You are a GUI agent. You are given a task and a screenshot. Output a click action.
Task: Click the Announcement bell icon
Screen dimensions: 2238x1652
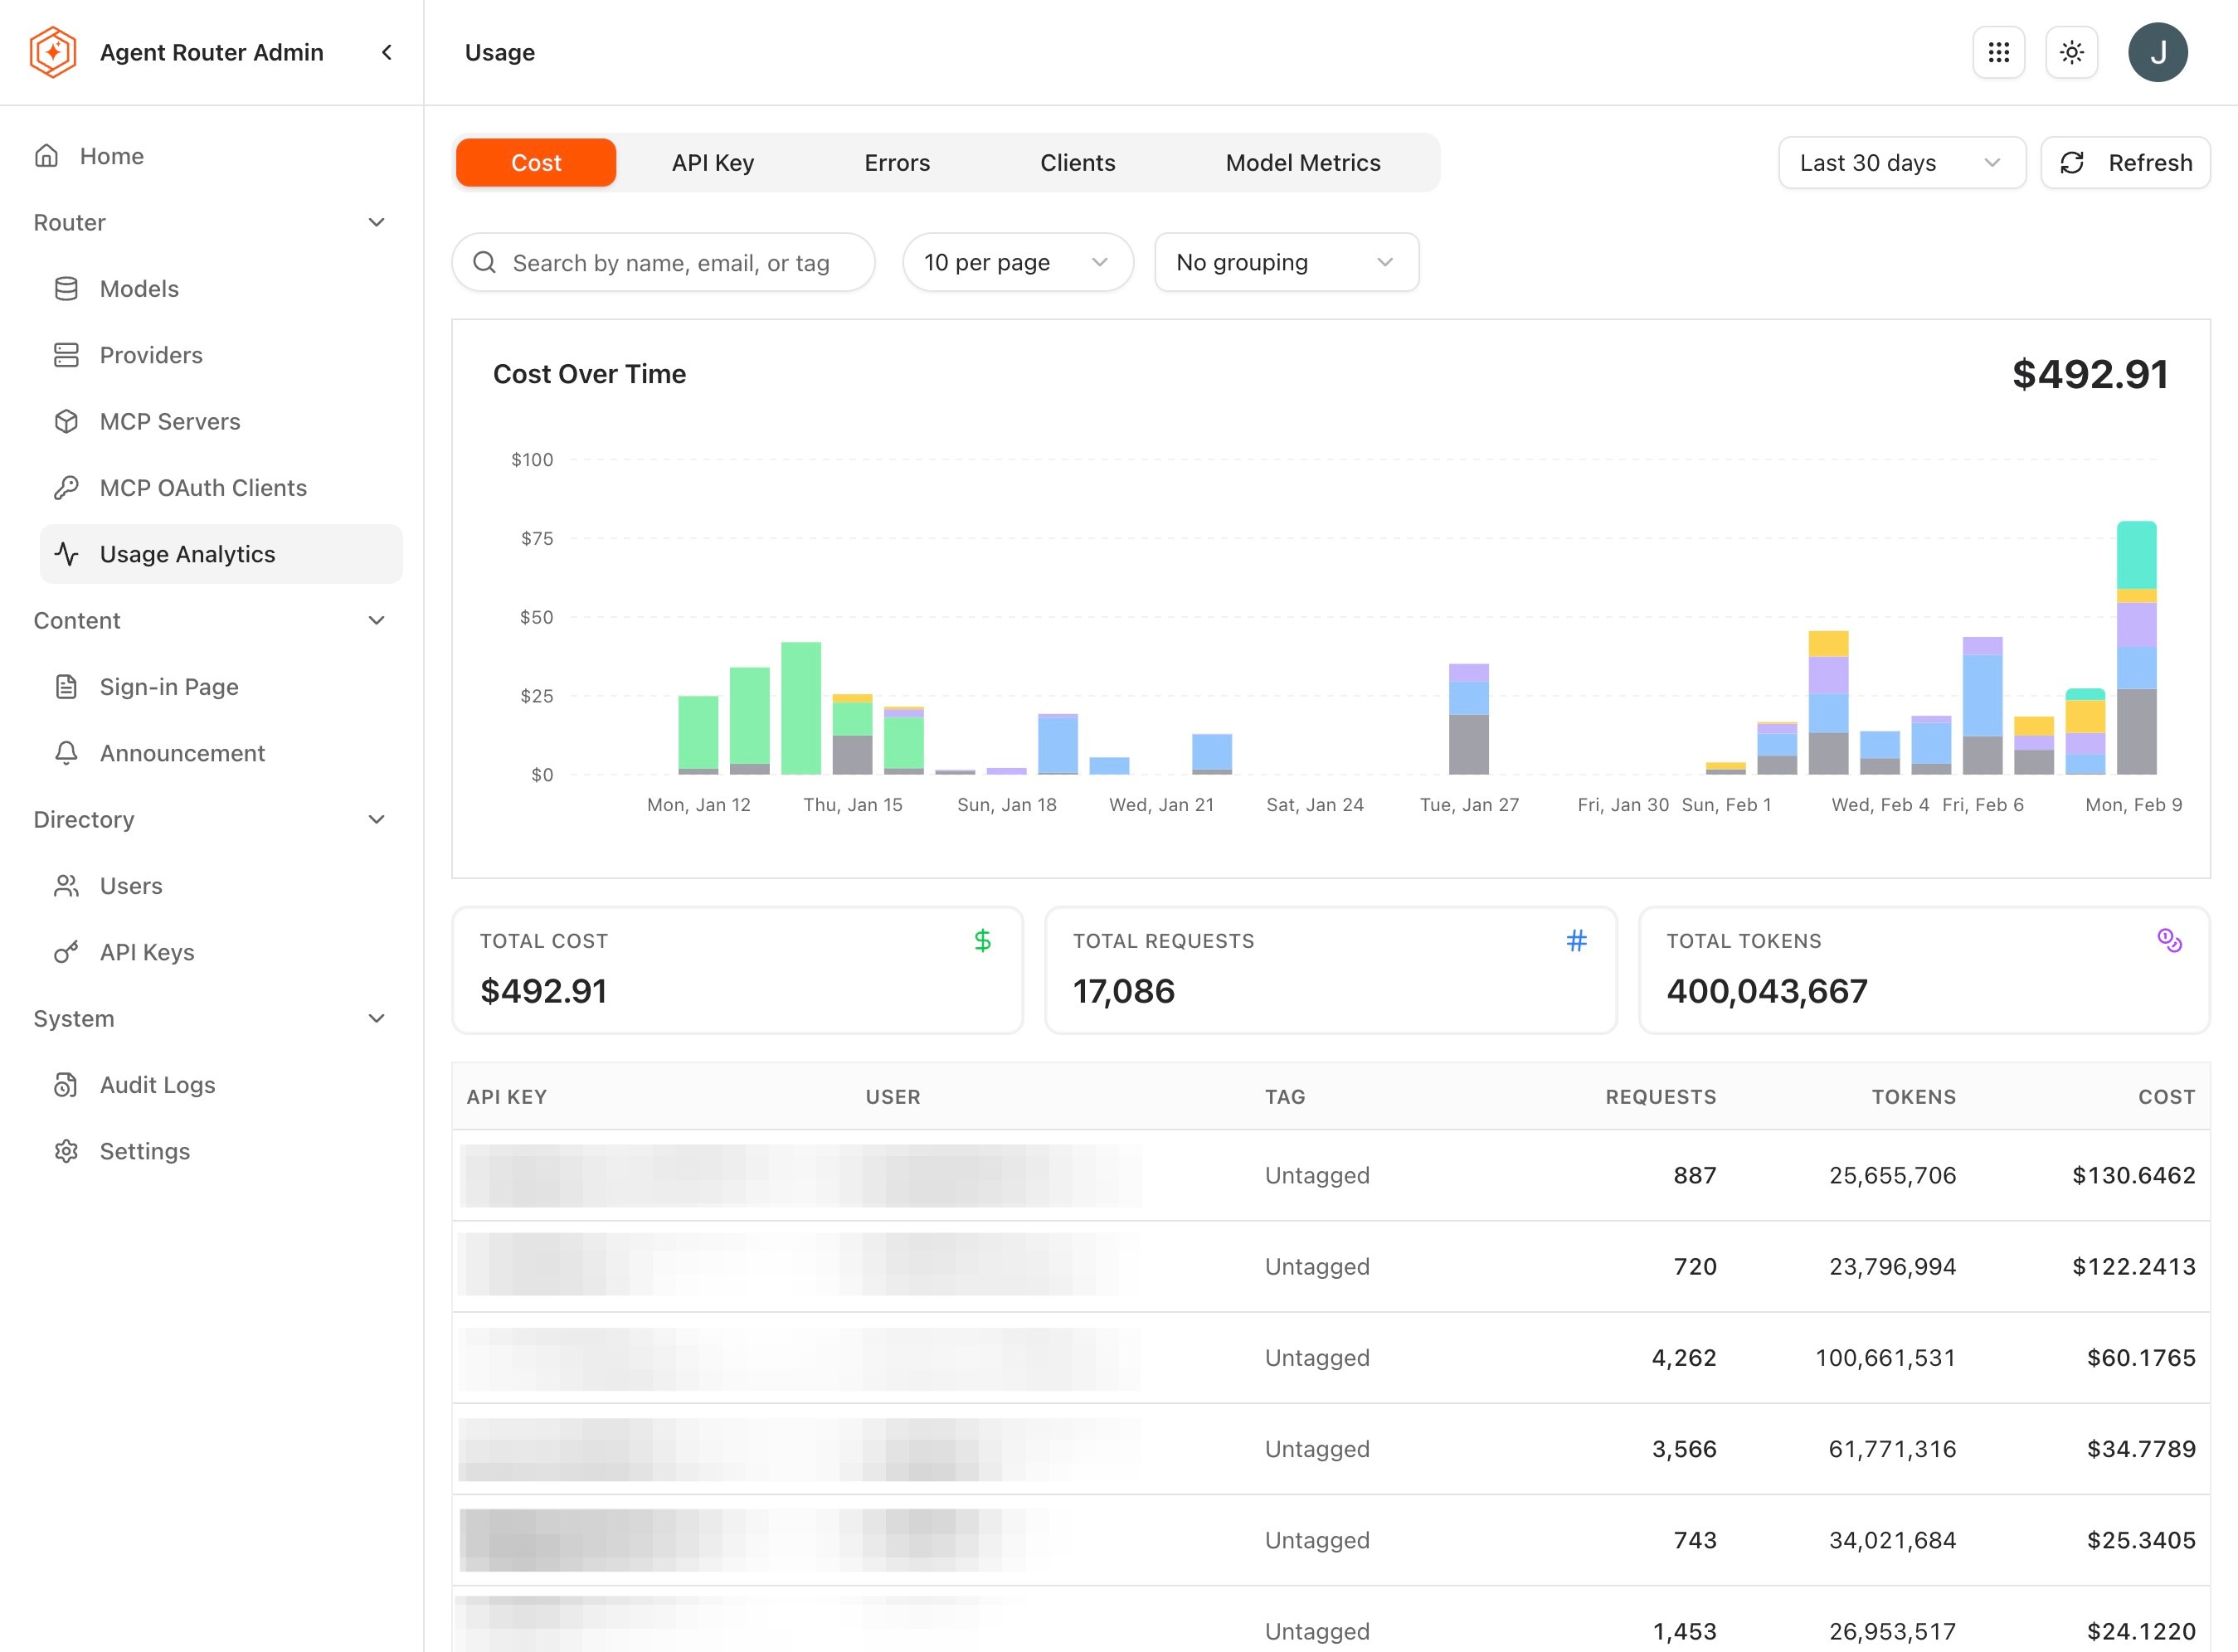(66, 753)
